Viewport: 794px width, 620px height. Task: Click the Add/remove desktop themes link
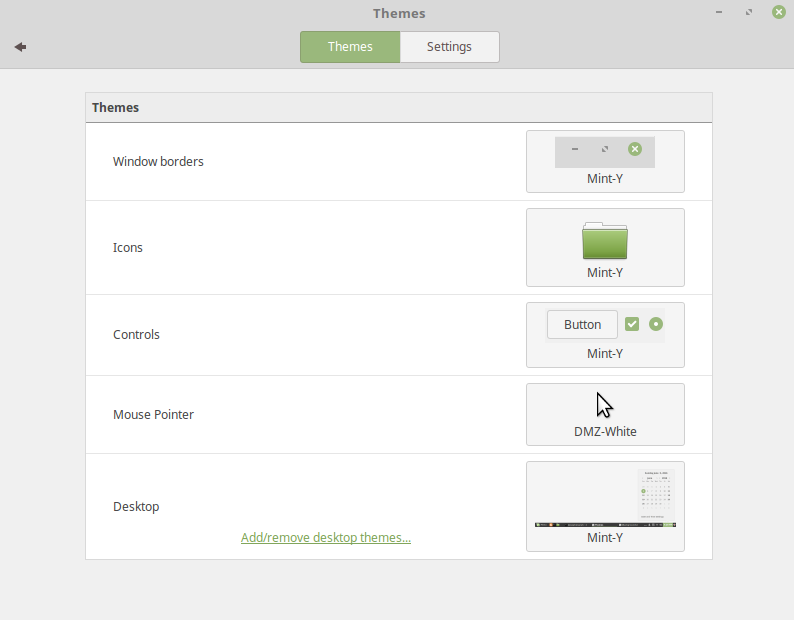326,537
